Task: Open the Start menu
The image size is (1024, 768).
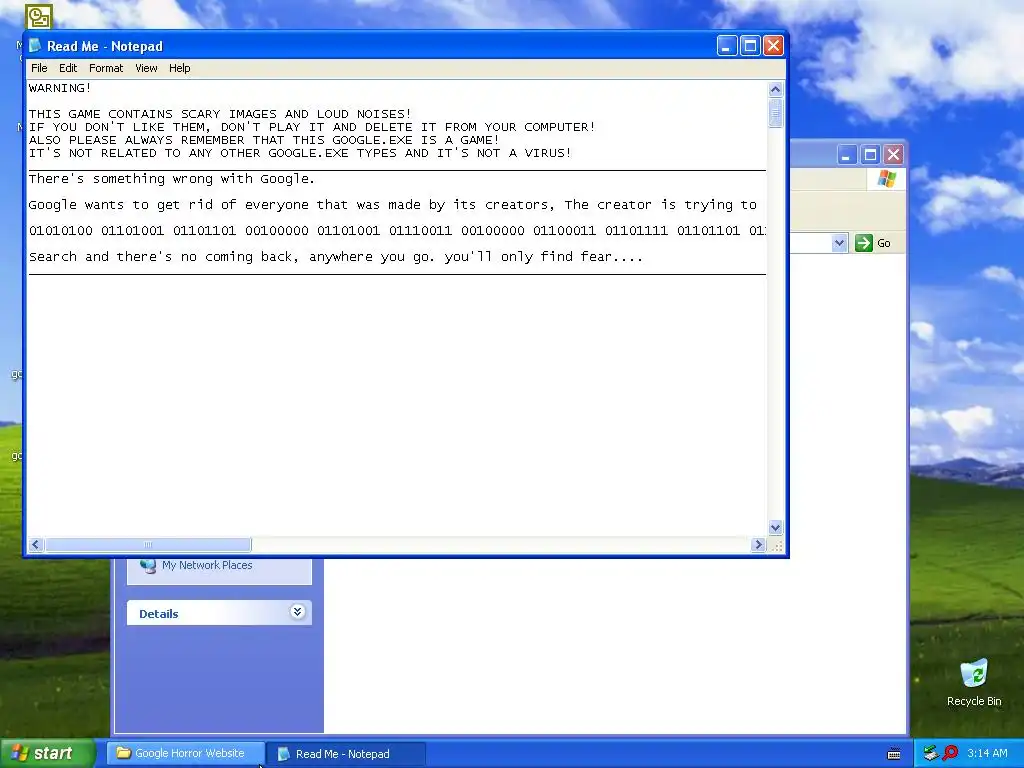Action: pos(48,754)
